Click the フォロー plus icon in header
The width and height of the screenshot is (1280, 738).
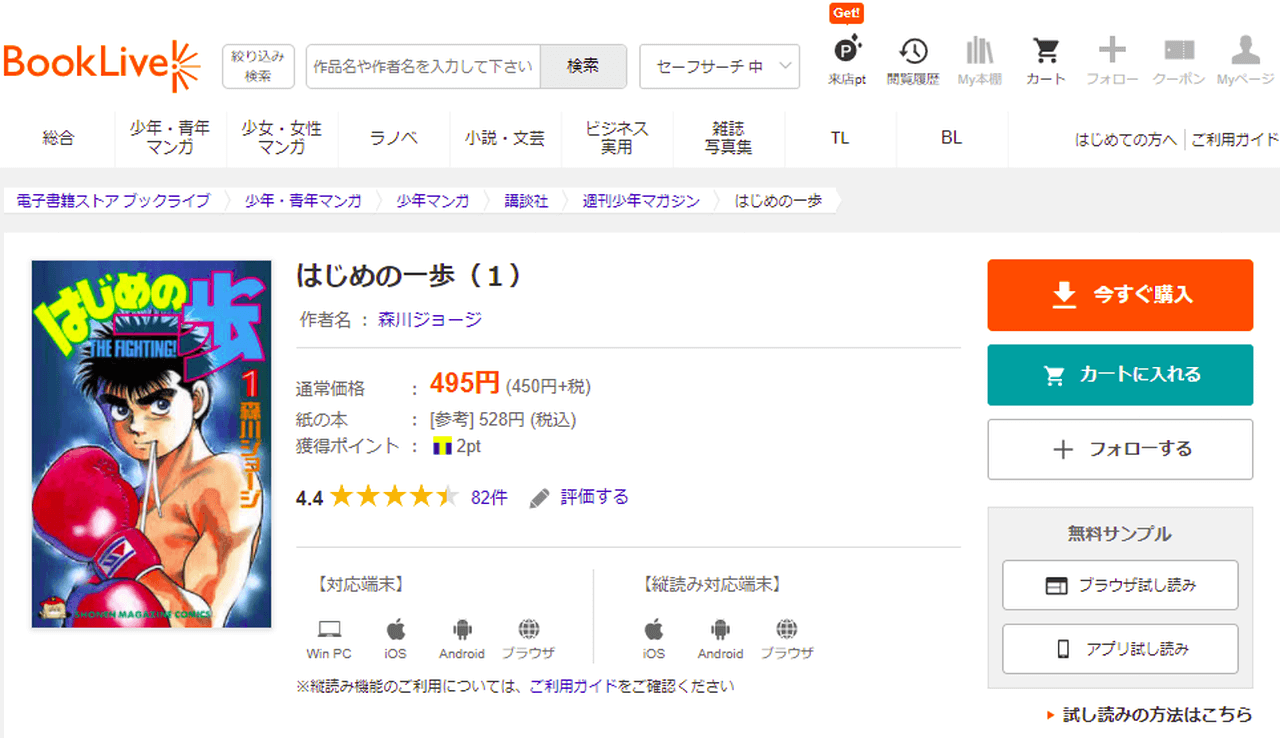[x=1112, y=60]
